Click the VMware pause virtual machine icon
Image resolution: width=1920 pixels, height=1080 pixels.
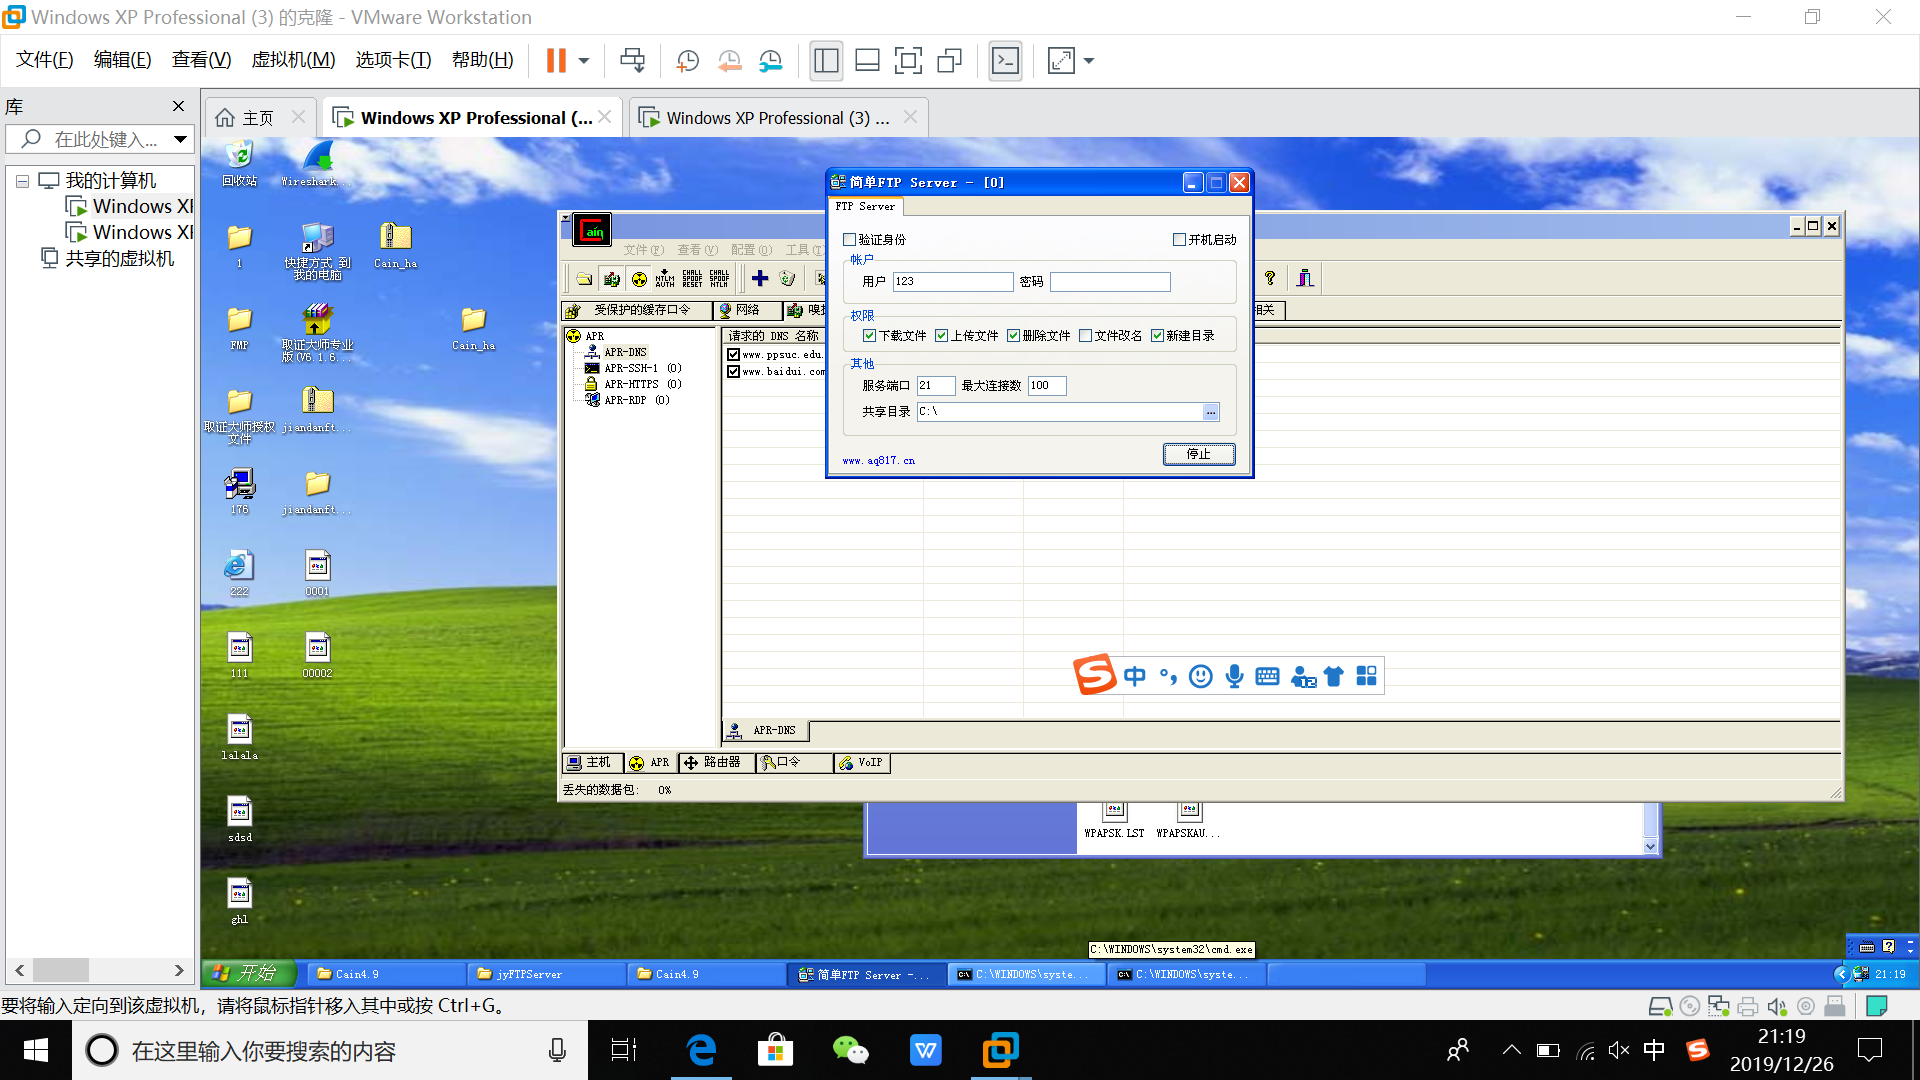click(556, 61)
